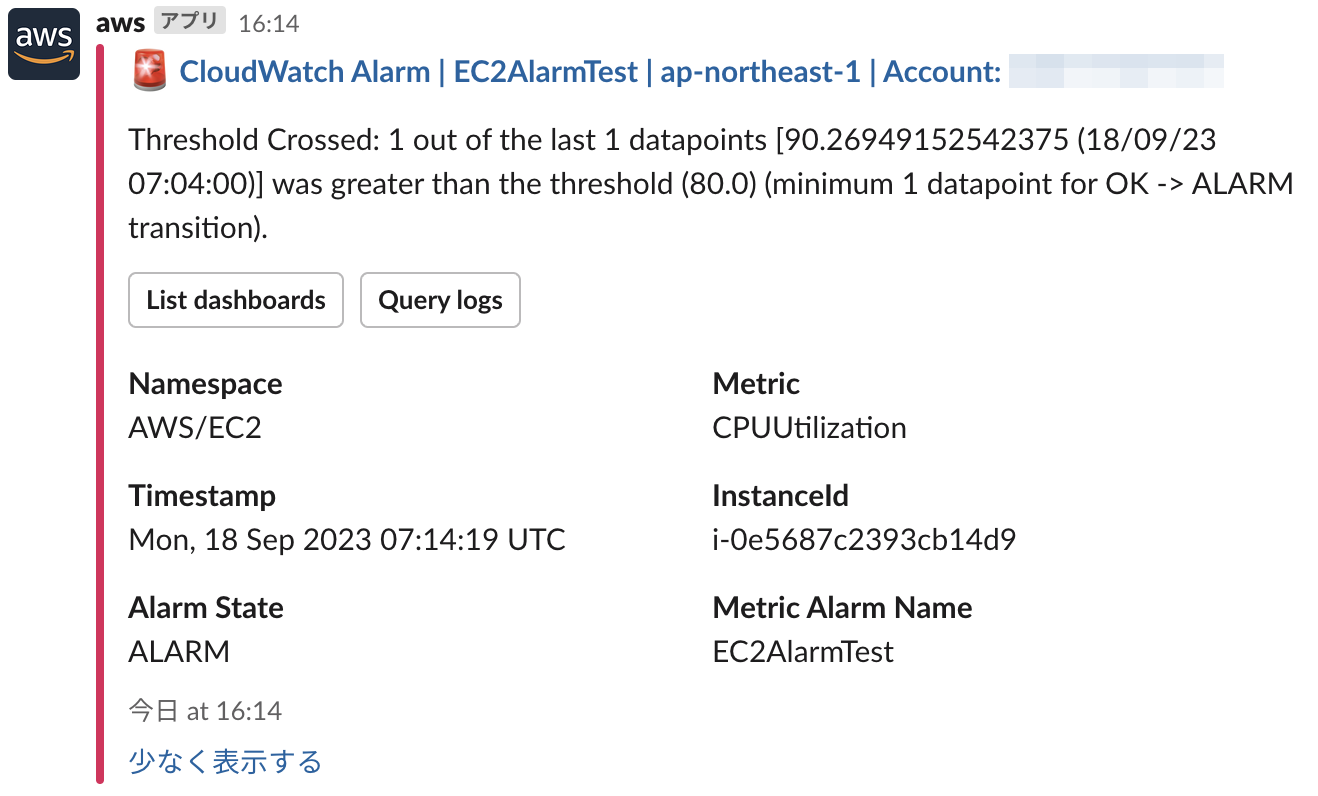Click the blurred account number in title
Image resolution: width=1318 pixels, height=796 pixels.
[1115, 72]
